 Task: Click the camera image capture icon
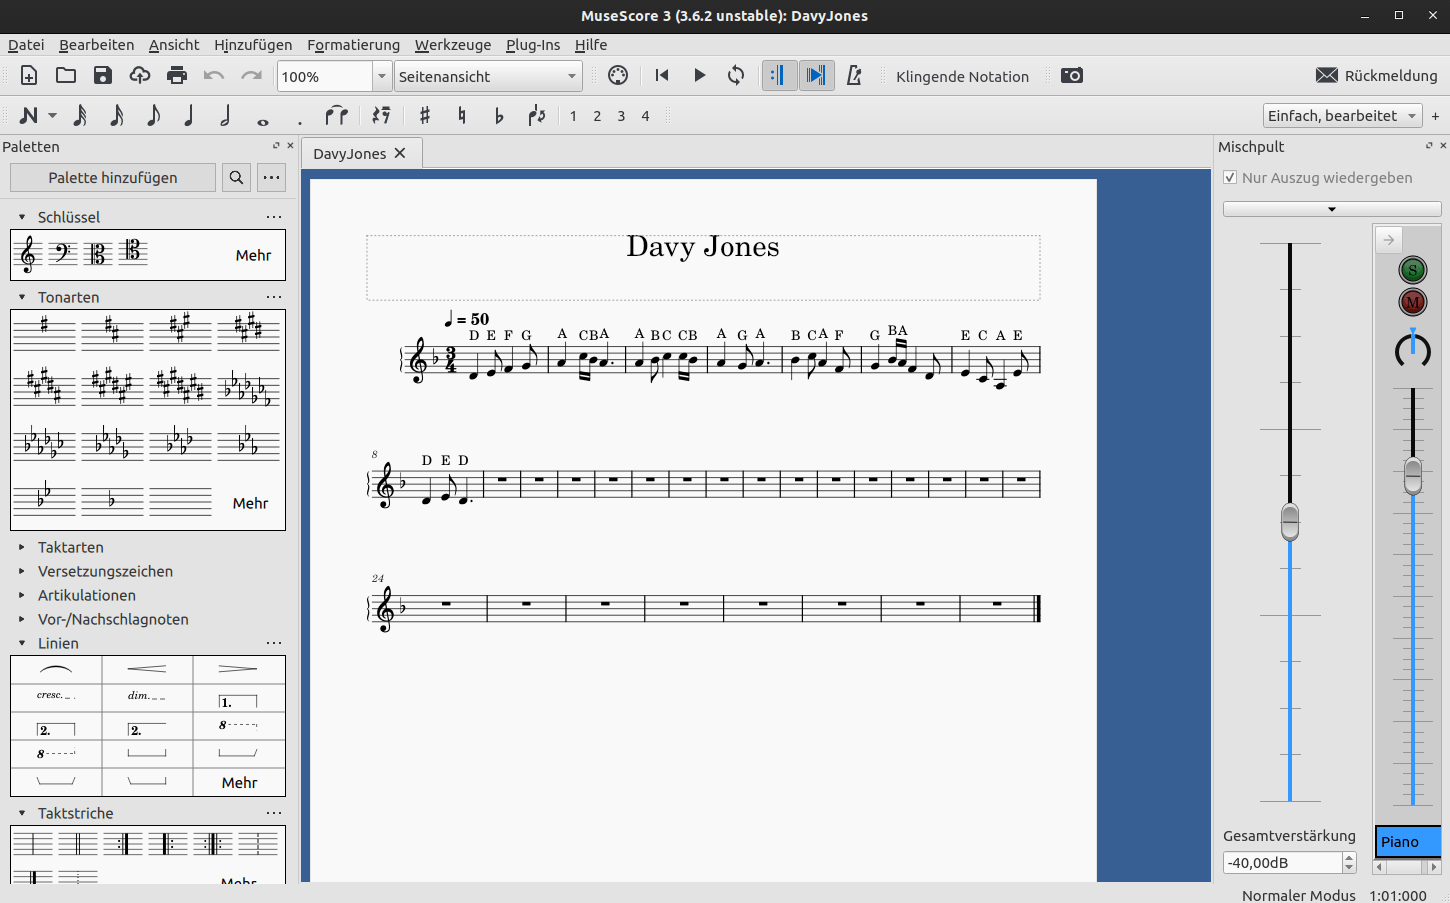(1072, 76)
